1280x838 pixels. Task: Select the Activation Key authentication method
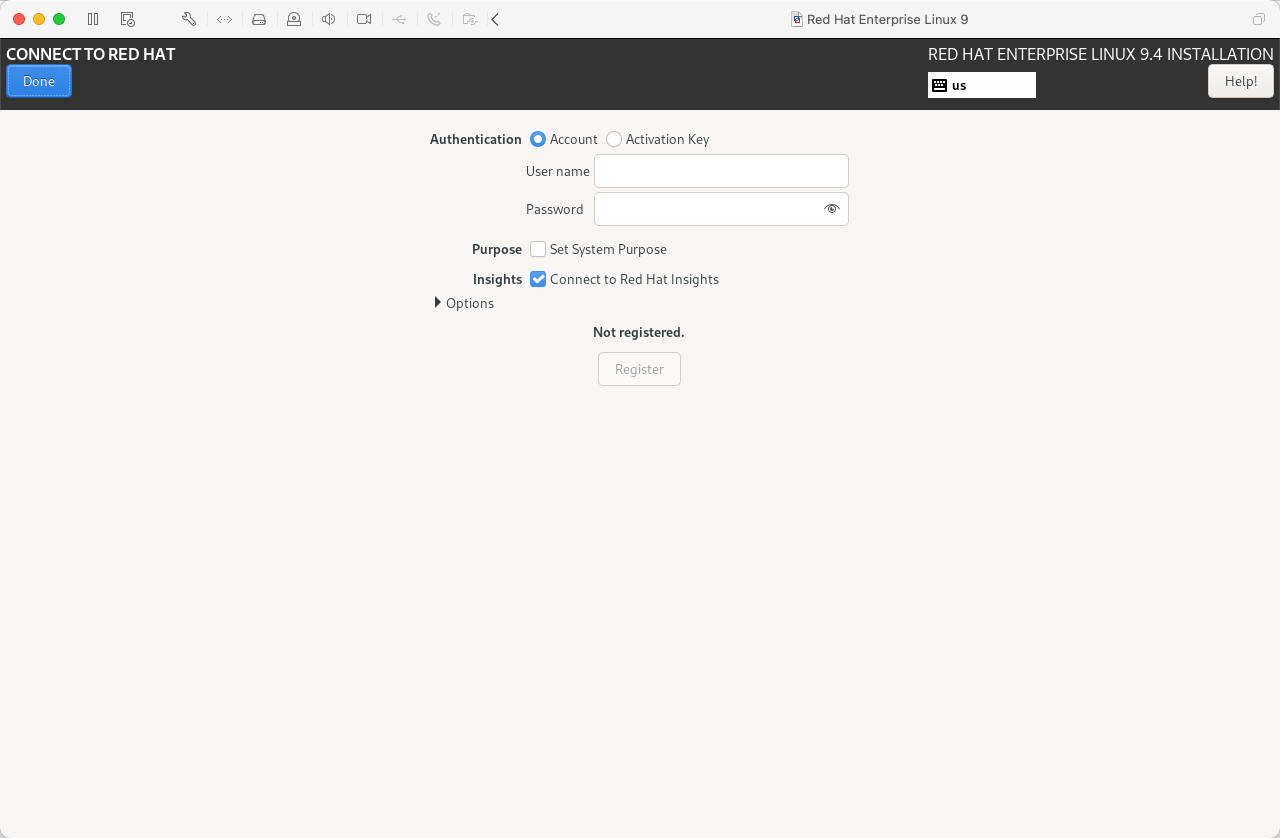tap(613, 139)
